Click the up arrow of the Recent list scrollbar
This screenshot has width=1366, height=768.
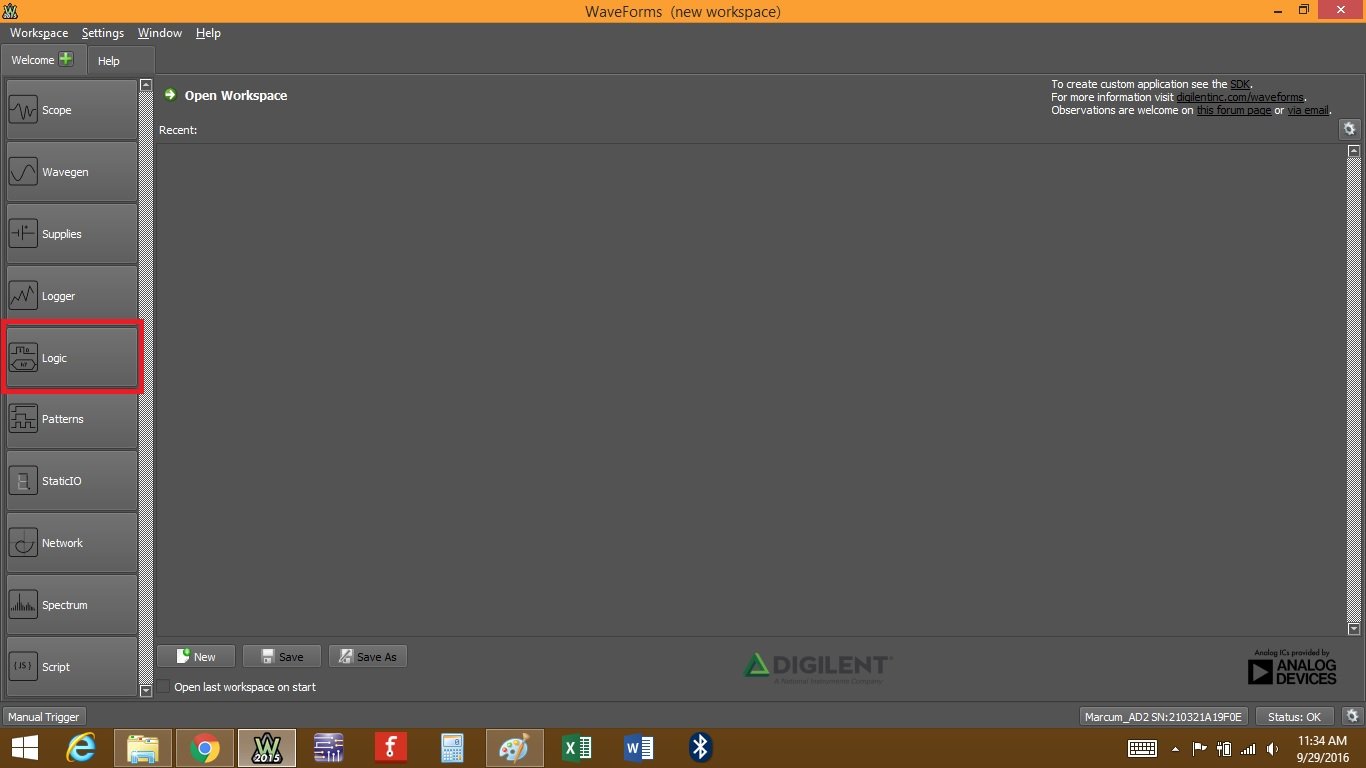point(1354,151)
